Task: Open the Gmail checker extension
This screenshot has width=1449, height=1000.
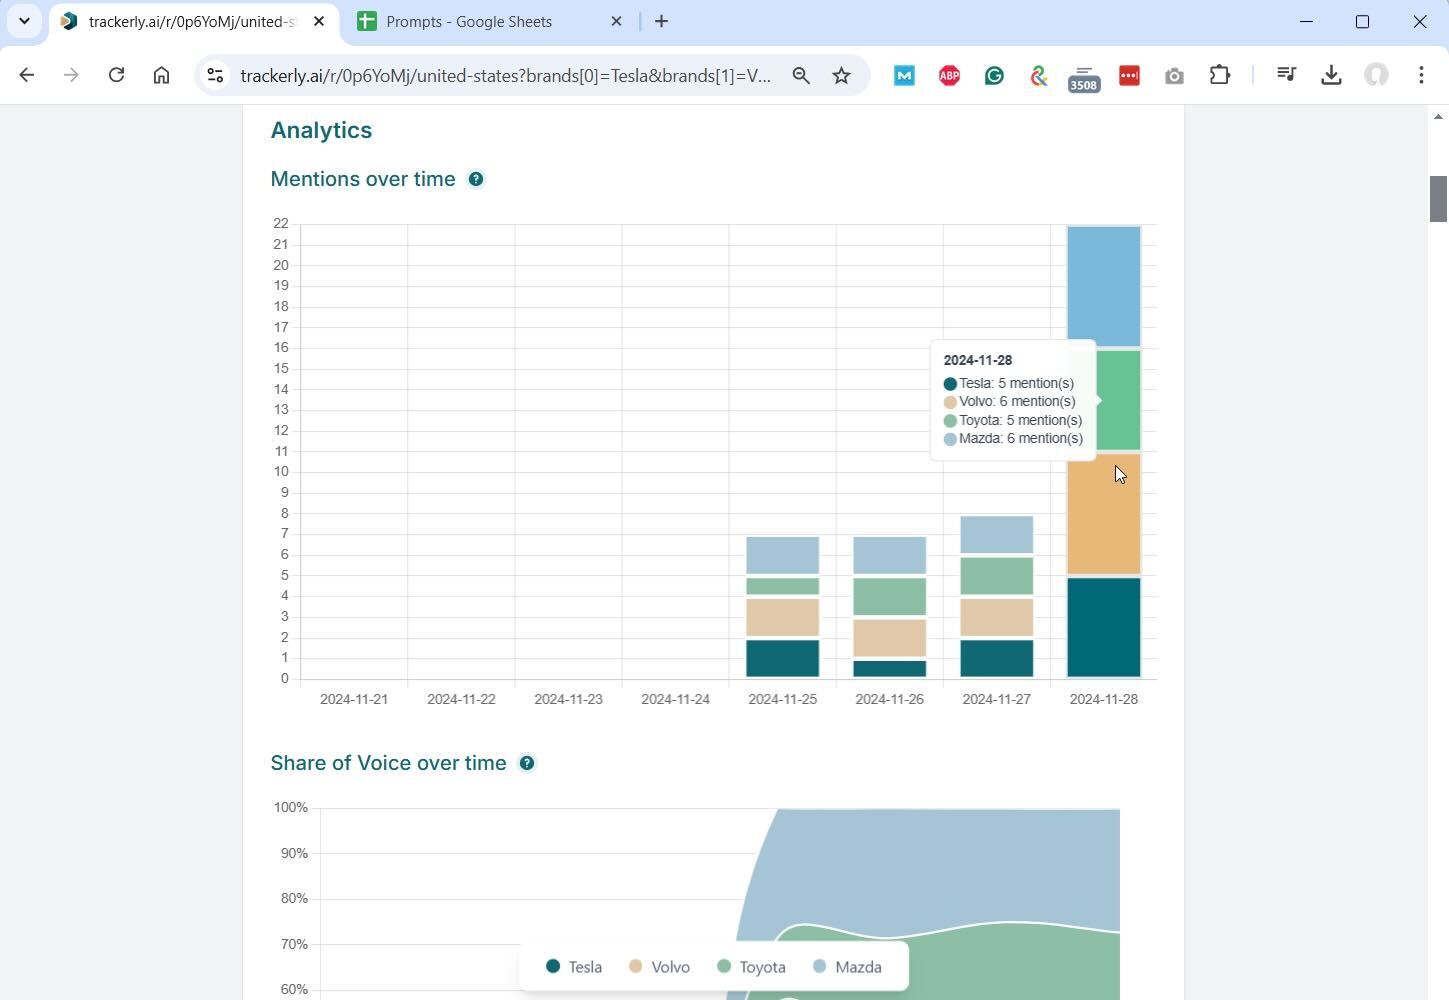Action: (903, 75)
